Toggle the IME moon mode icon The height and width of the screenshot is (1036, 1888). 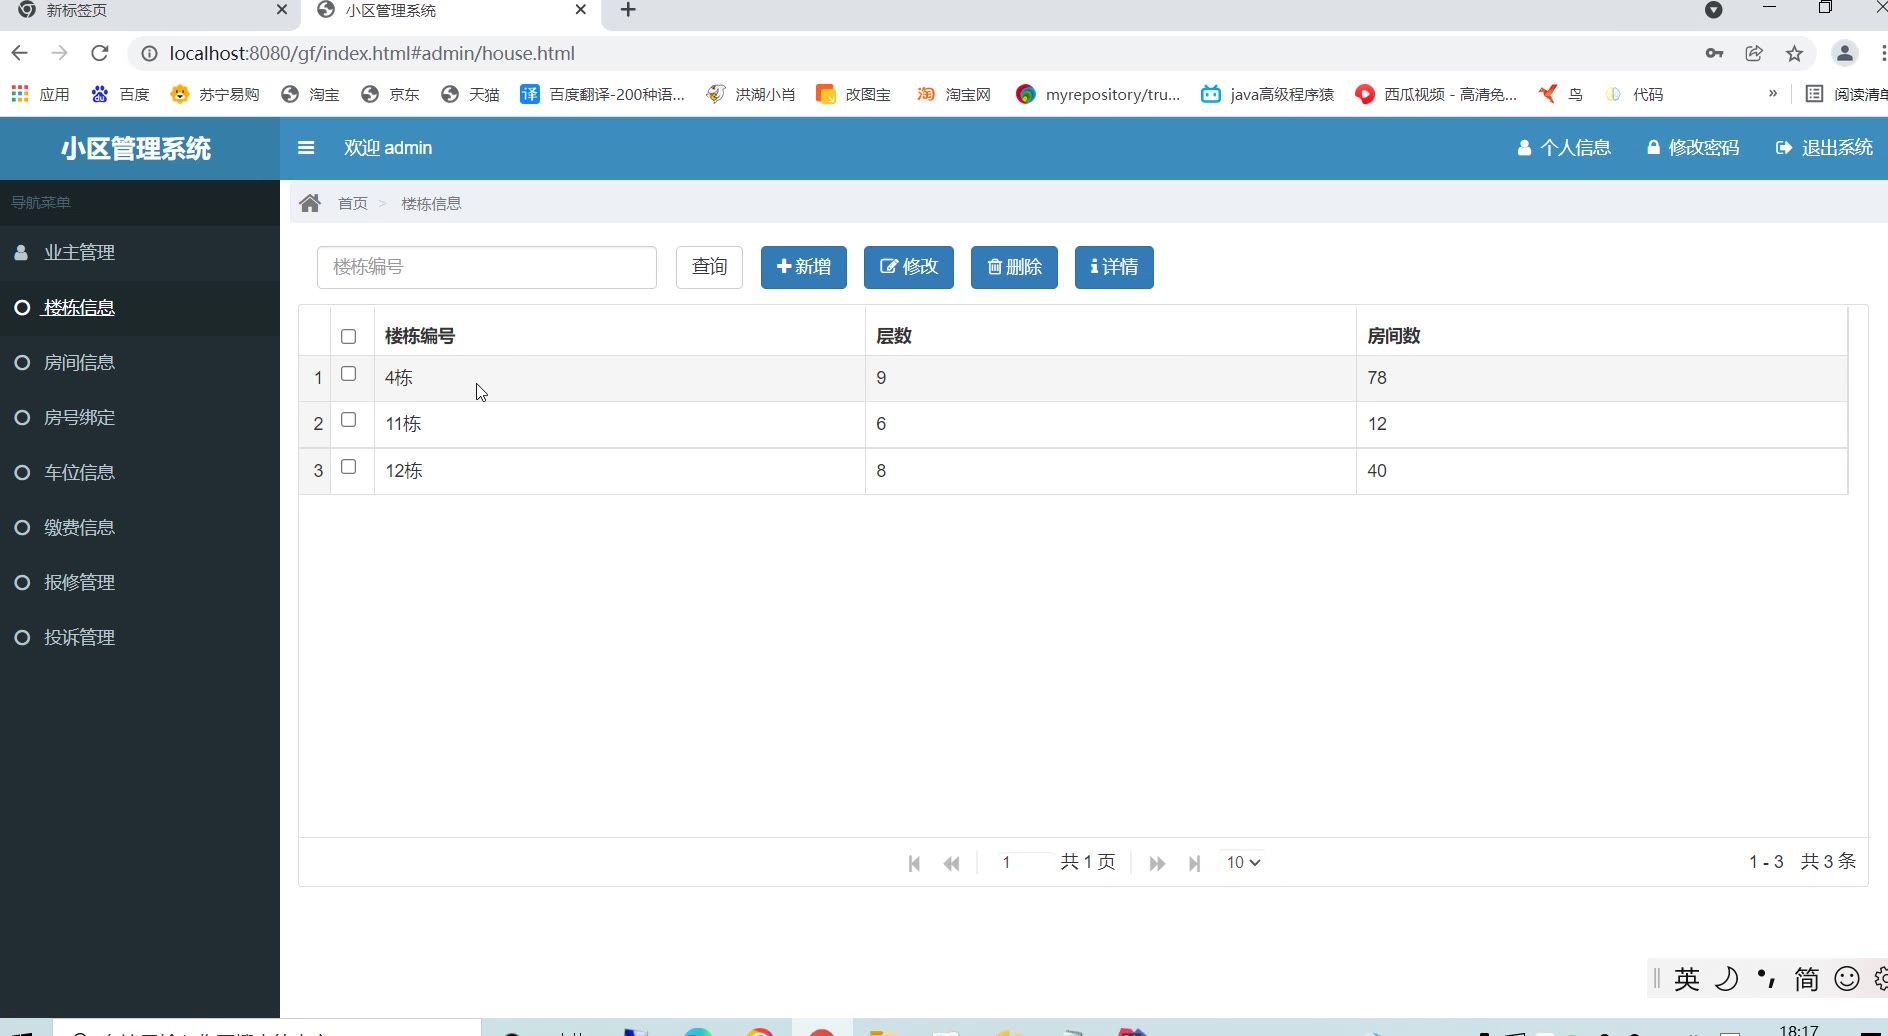click(x=1726, y=979)
